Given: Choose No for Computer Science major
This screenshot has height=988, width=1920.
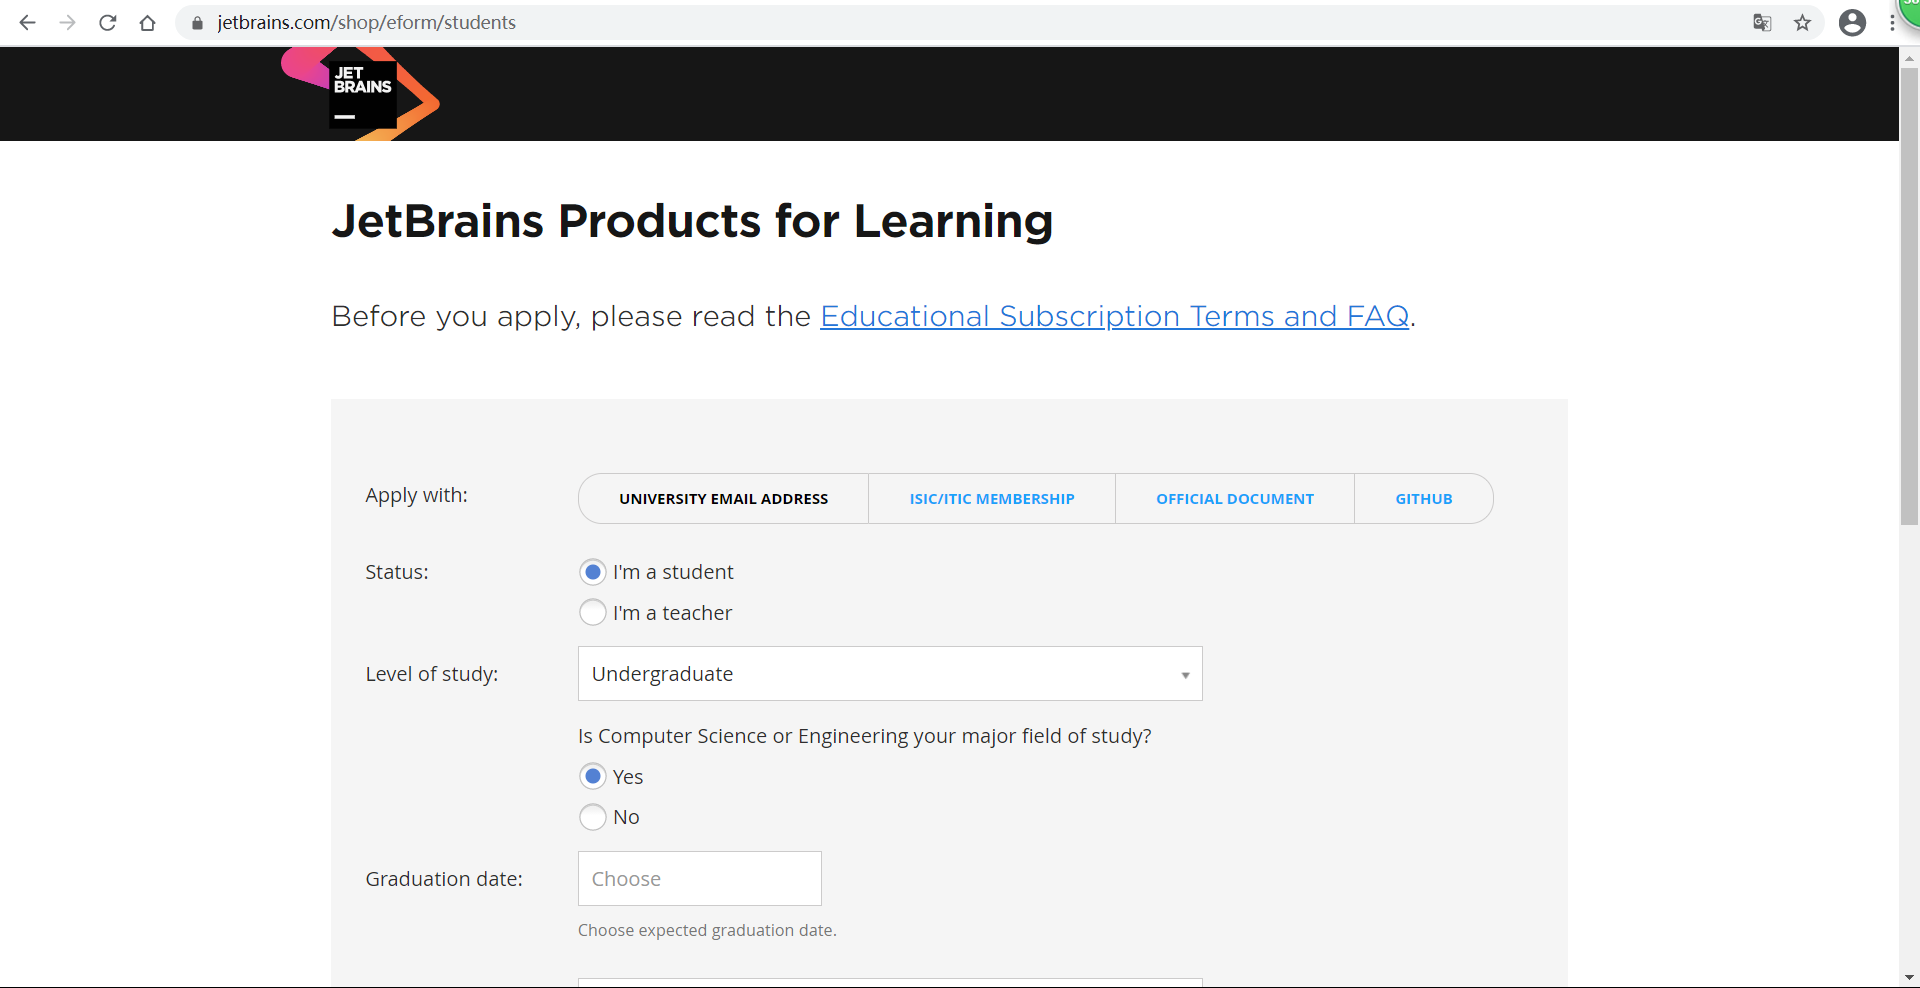Looking at the screenshot, I should coord(593,817).
